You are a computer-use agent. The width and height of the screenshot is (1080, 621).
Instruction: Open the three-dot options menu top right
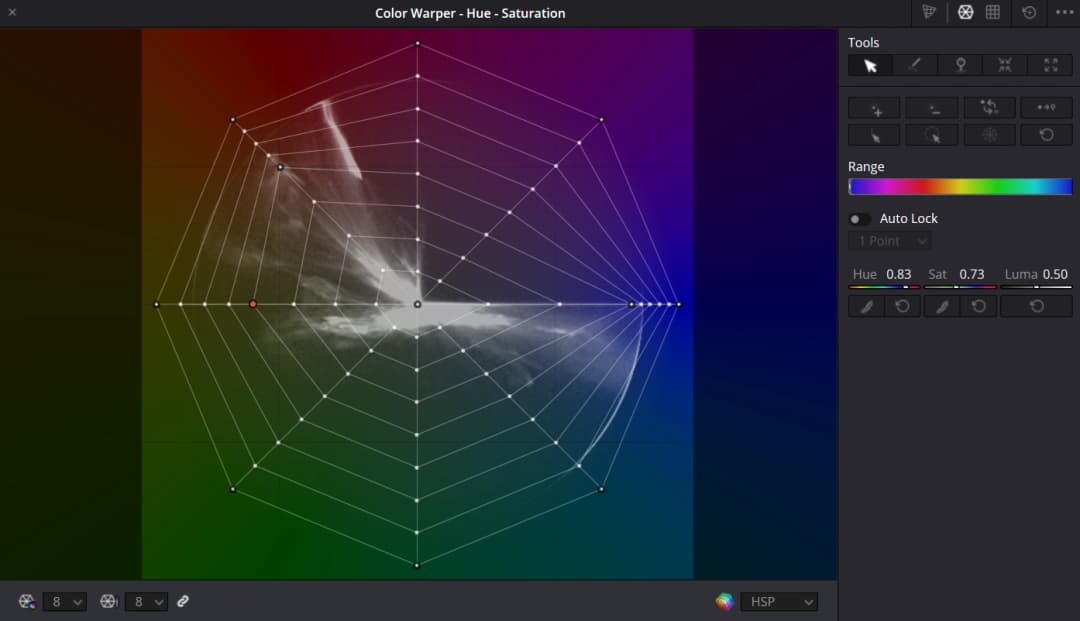(1065, 12)
